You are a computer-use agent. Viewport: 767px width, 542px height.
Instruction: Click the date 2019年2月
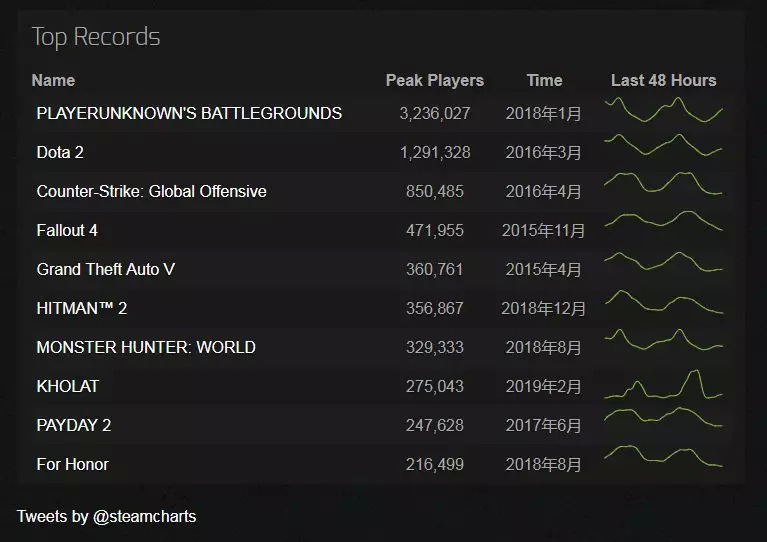pos(543,386)
